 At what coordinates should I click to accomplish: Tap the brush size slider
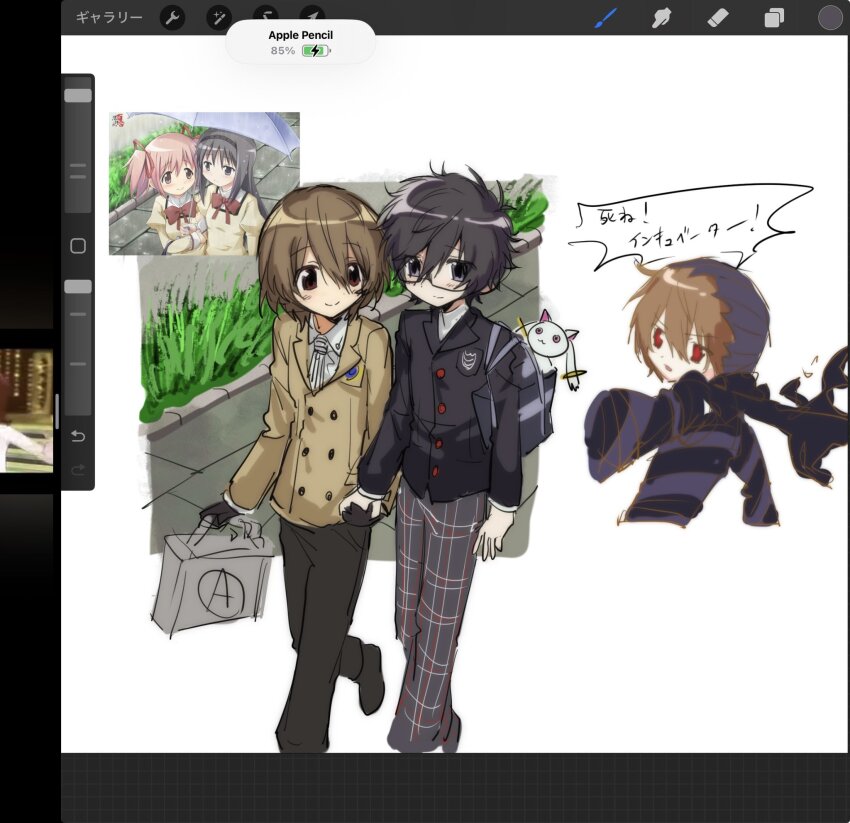point(77,93)
